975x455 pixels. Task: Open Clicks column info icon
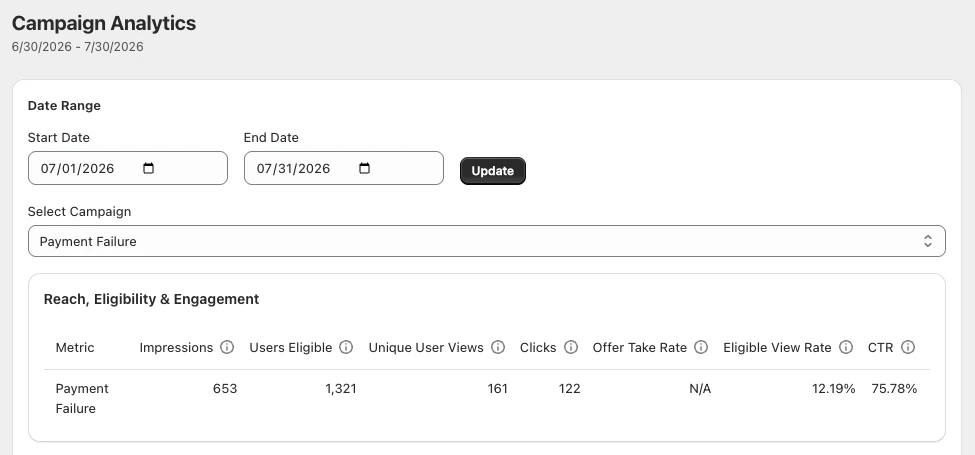coord(571,347)
